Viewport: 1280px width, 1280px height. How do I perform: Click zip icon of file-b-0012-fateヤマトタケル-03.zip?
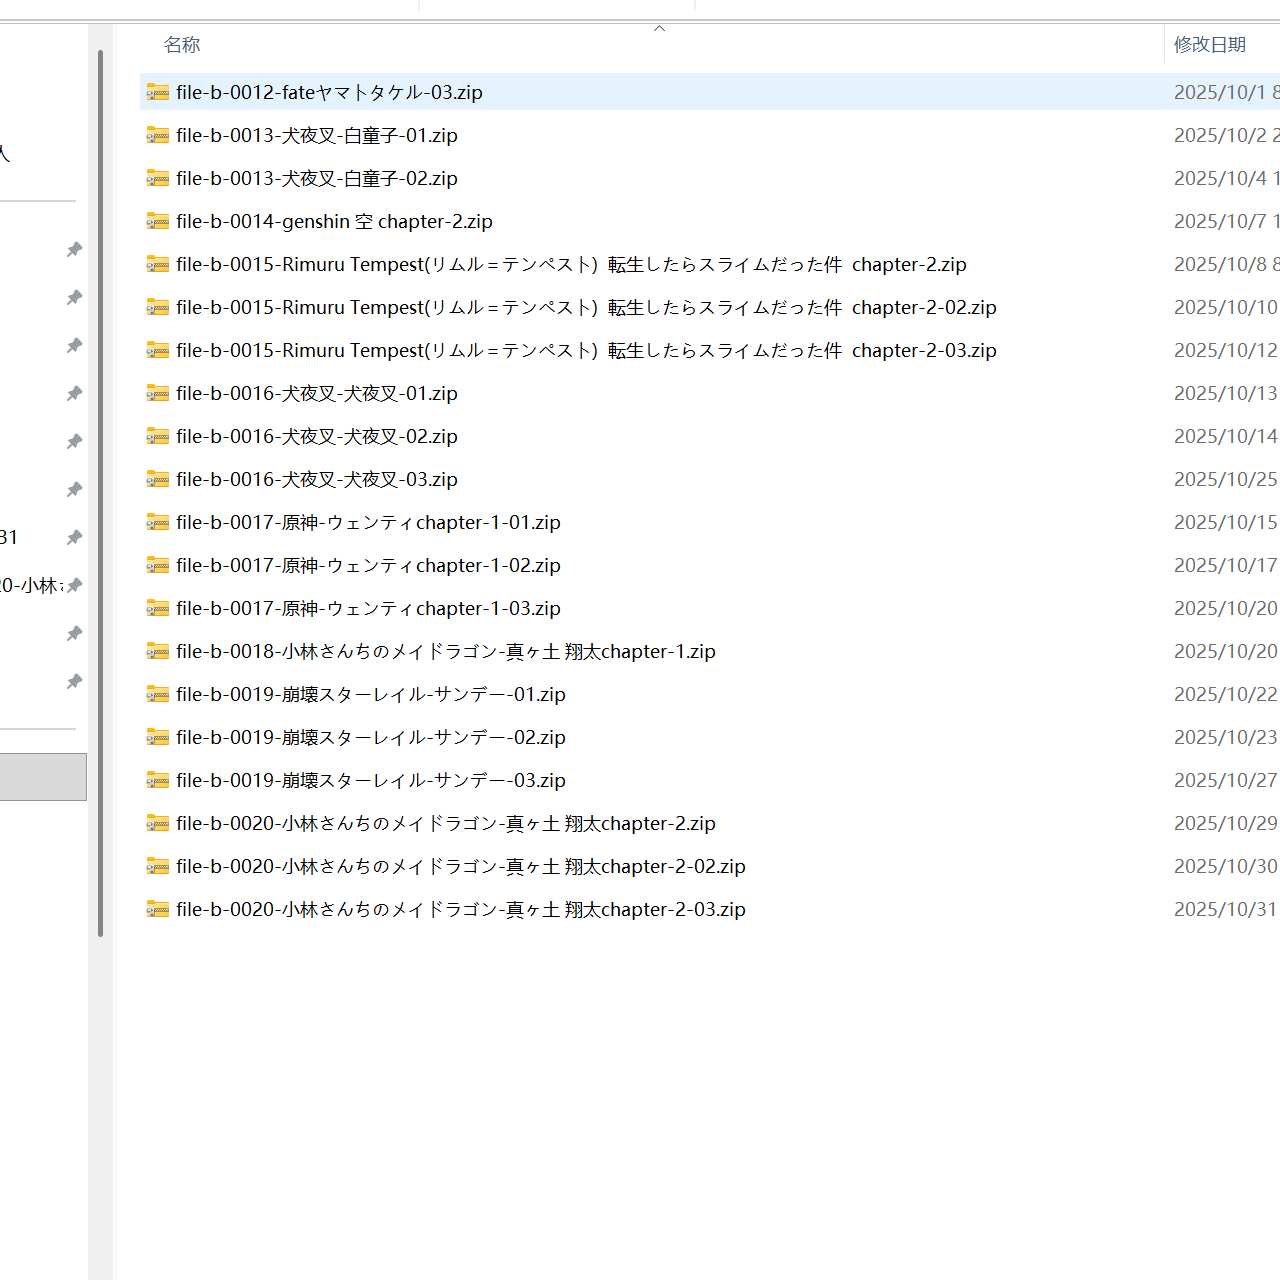[x=158, y=92]
